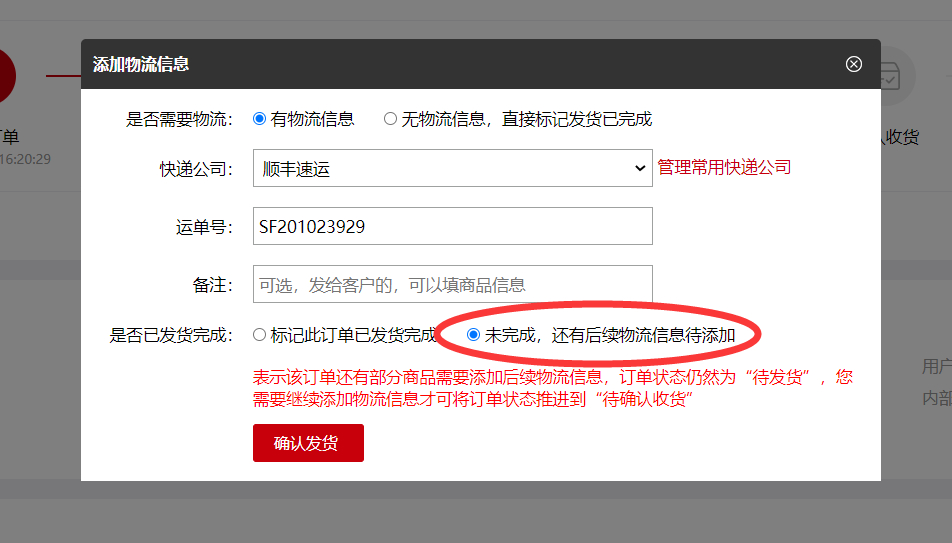Click the 16:20:29 timestamp under first step
The width and height of the screenshot is (952, 543).
[25, 158]
